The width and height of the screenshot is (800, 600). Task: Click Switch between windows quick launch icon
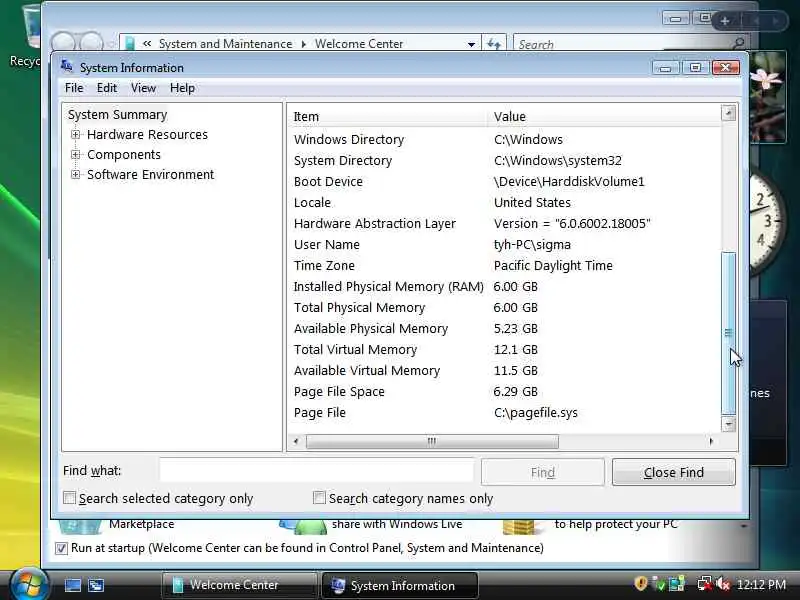click(x=96, y=585)
